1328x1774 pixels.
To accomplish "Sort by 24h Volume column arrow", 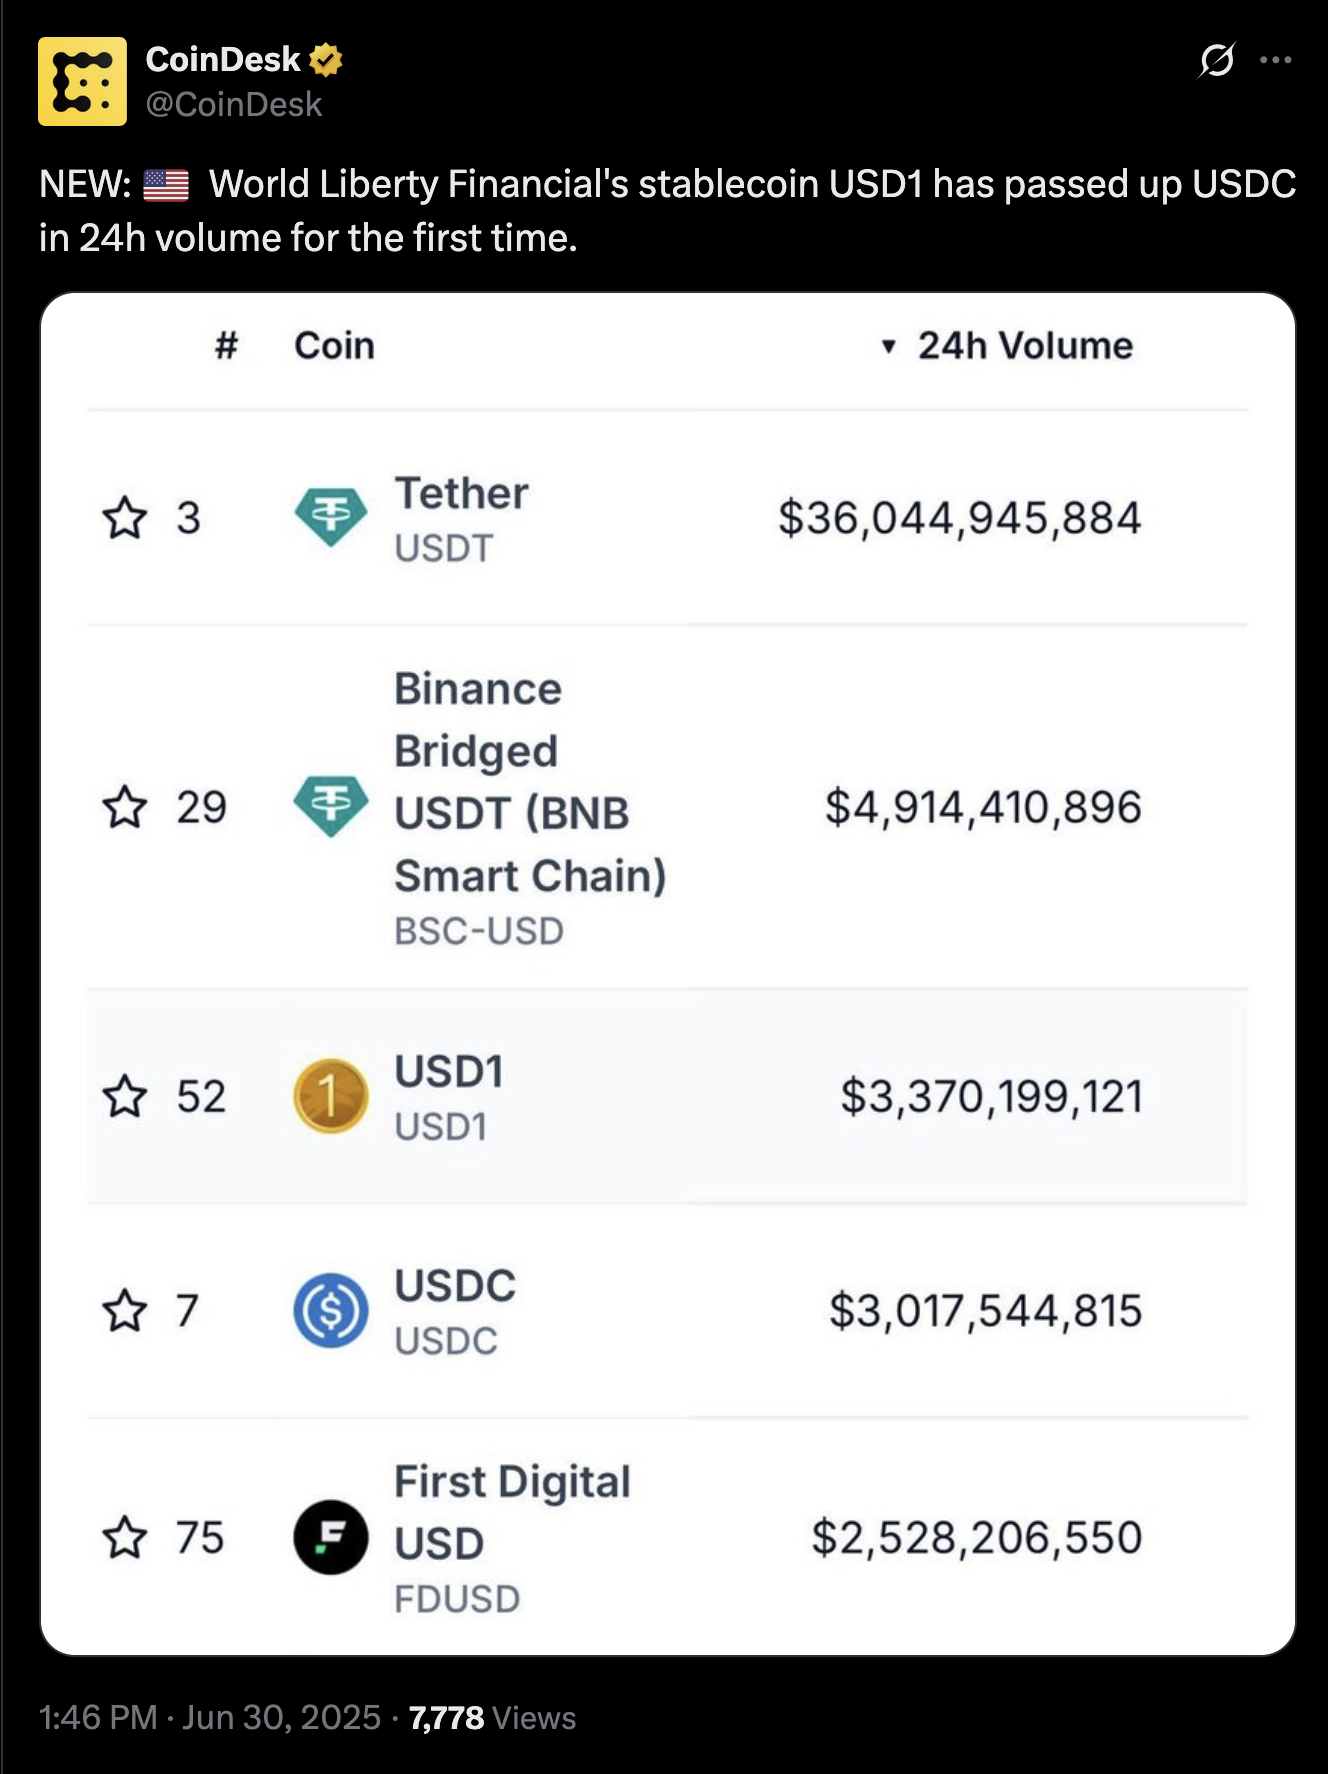I will [x=888, y=346].
